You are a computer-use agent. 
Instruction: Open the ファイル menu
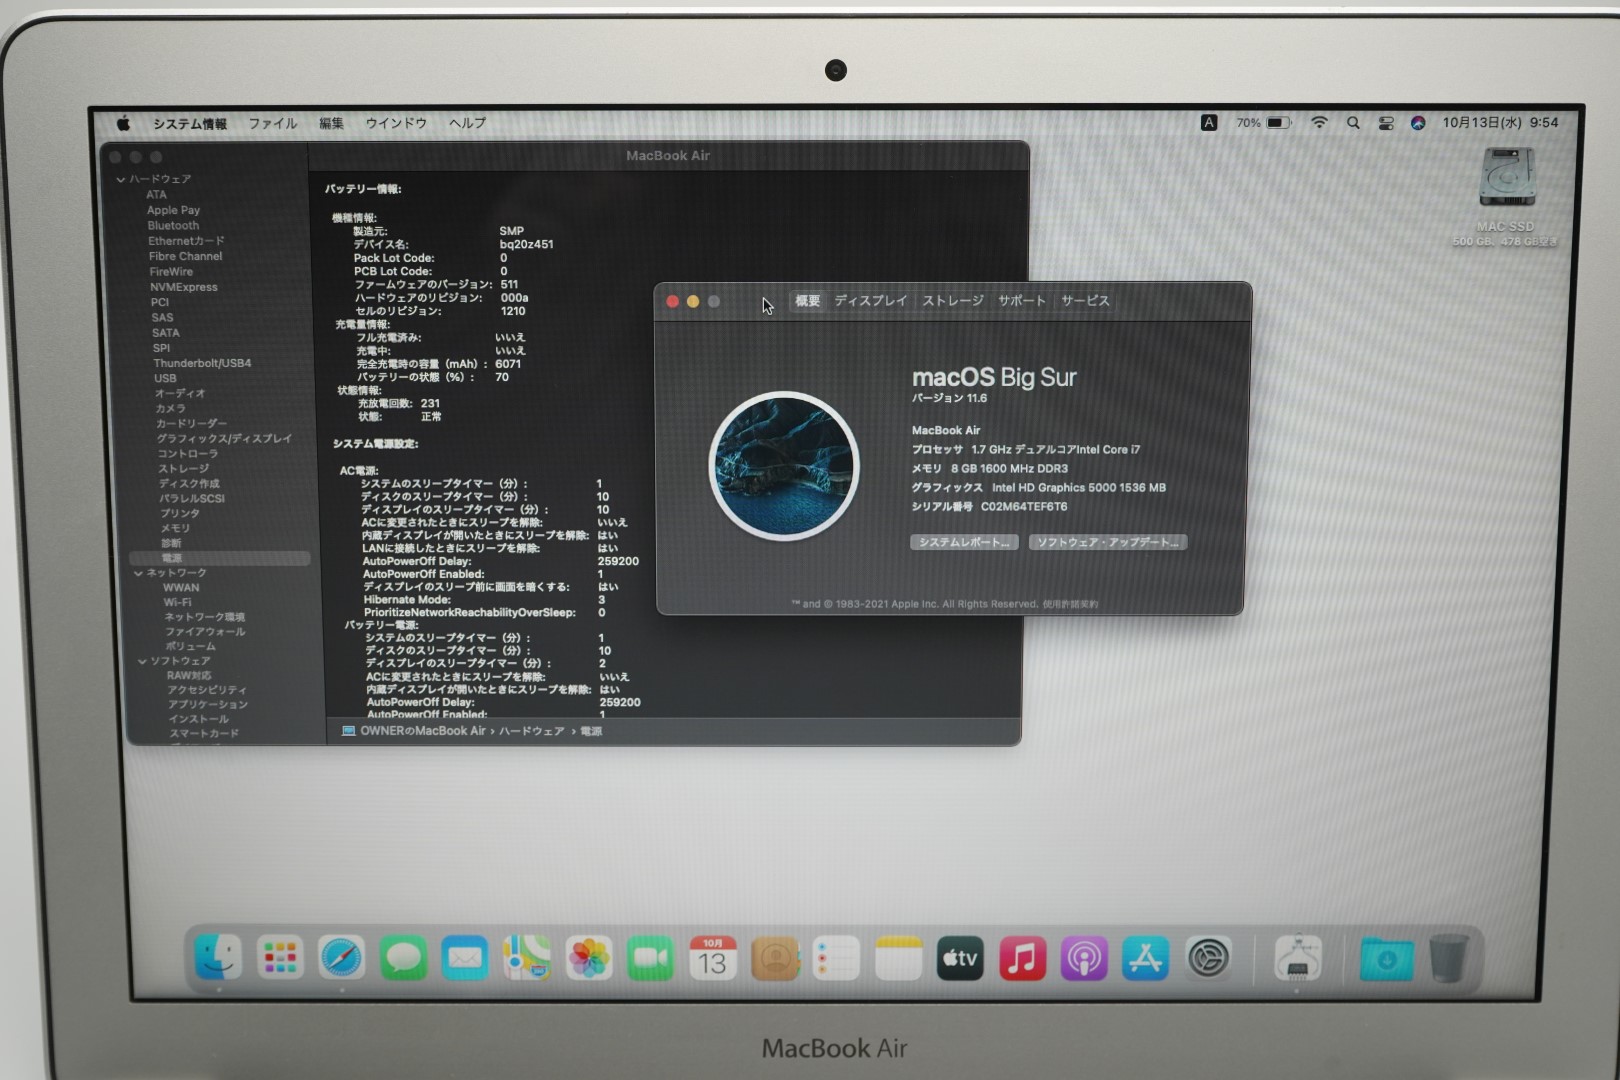pyautogui.click(x=273, y=123)
